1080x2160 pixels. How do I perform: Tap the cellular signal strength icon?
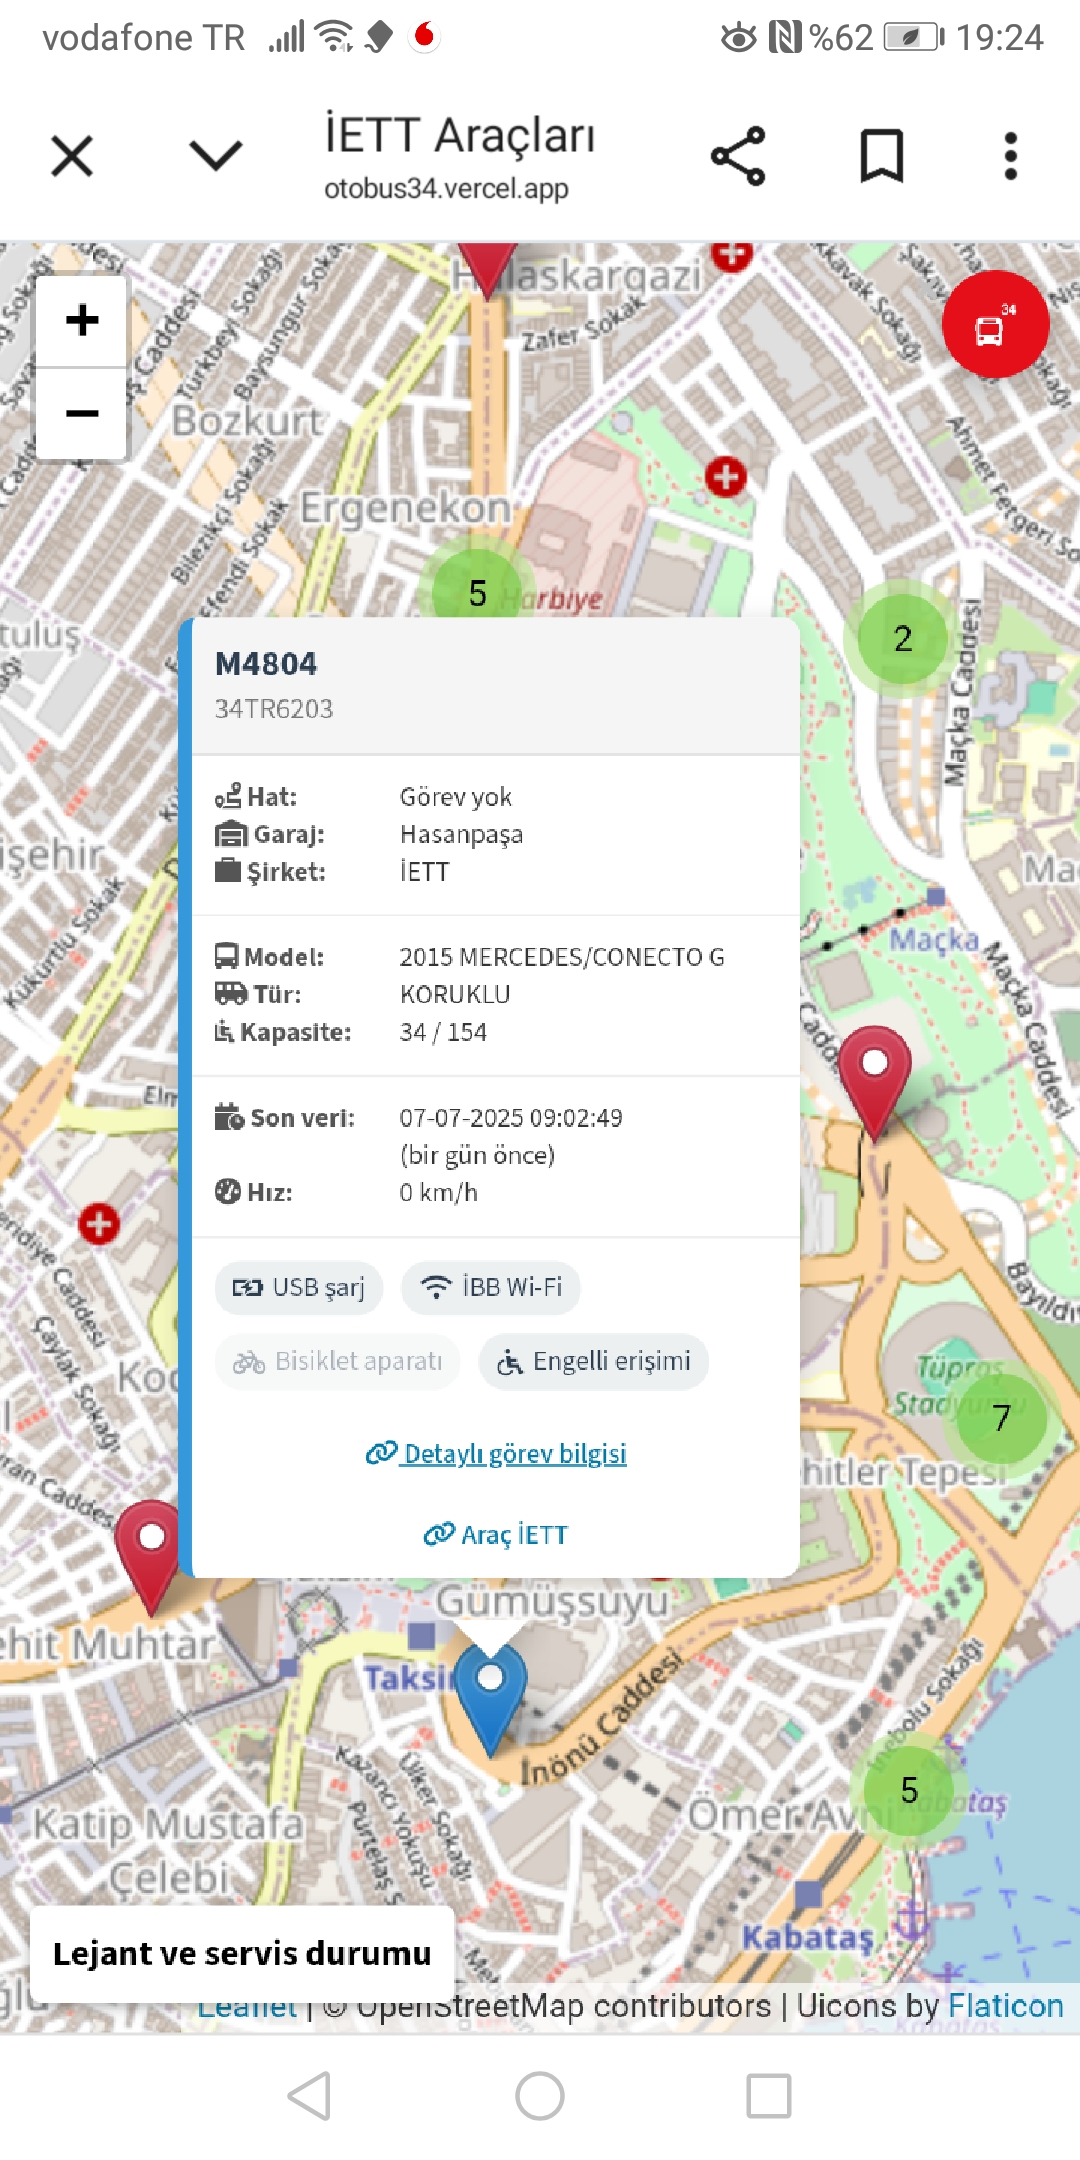pos(286,37)
